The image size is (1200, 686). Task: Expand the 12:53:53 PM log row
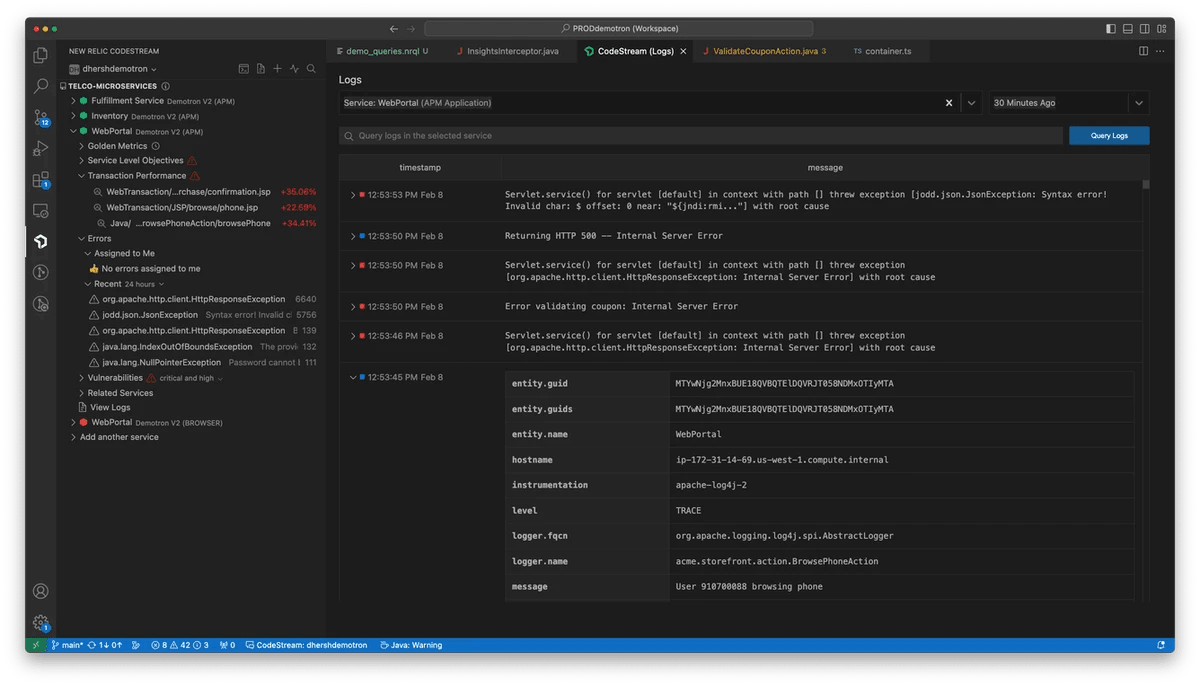coord(353,195)
